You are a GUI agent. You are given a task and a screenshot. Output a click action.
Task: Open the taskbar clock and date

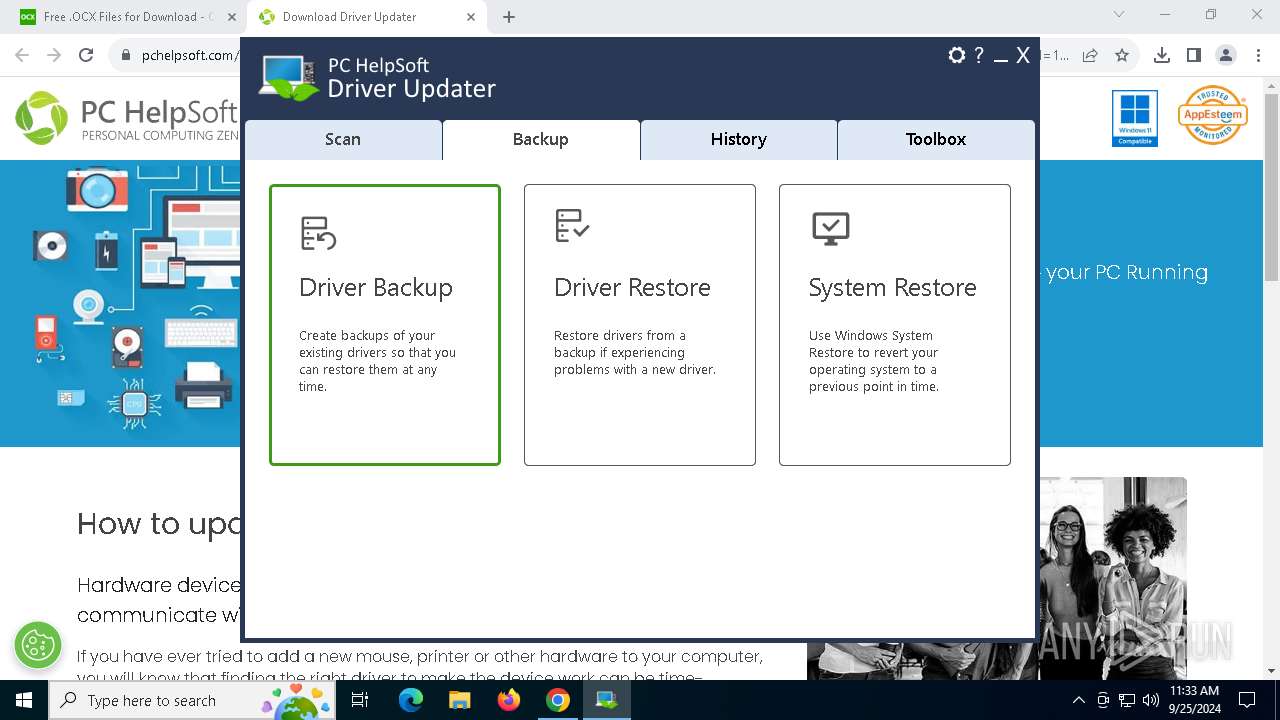1194,700
